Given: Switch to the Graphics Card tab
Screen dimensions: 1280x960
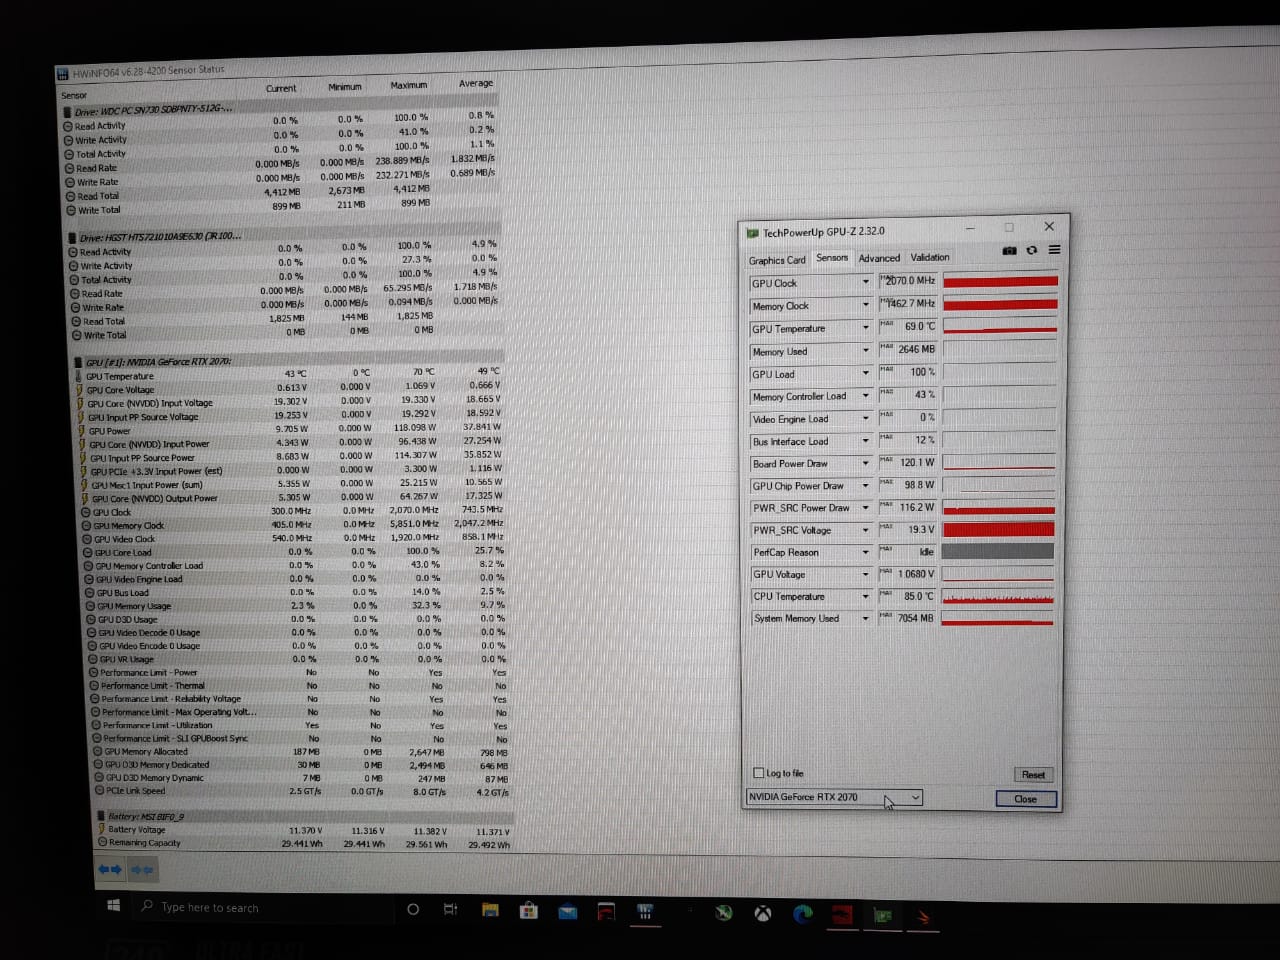Looking at the screenshot, I should 777,260.
